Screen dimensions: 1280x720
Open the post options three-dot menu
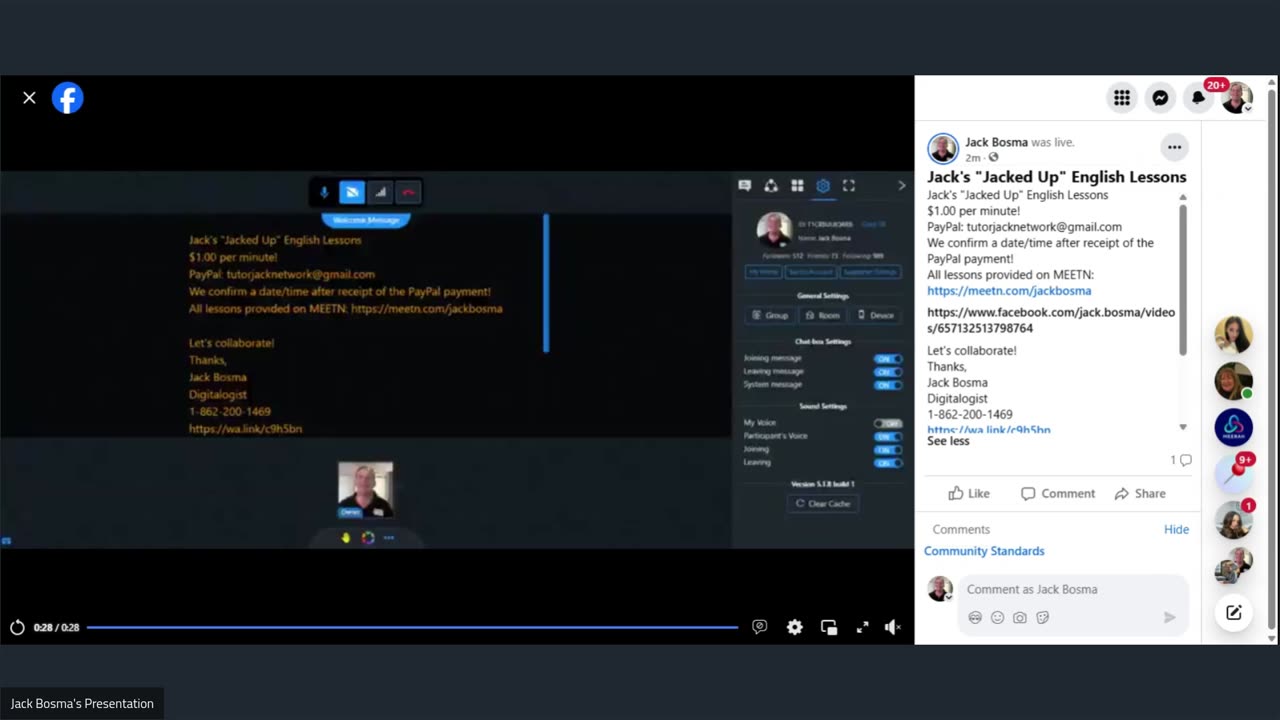coord(1174,147)
